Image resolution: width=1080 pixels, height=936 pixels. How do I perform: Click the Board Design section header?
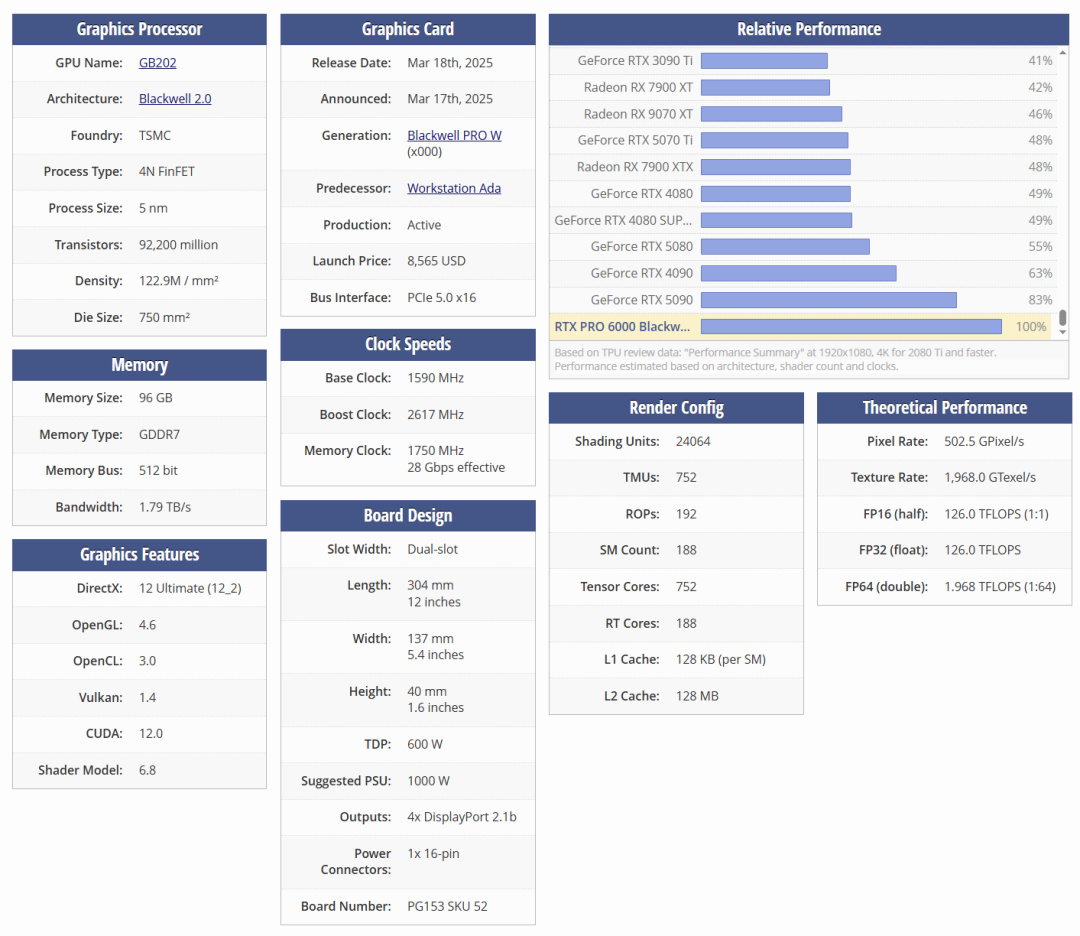[408, 516]
